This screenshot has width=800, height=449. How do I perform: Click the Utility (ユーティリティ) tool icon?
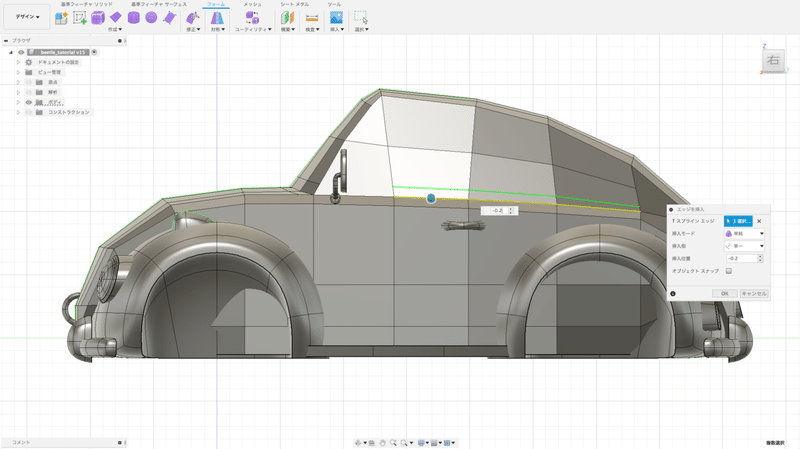251,18
